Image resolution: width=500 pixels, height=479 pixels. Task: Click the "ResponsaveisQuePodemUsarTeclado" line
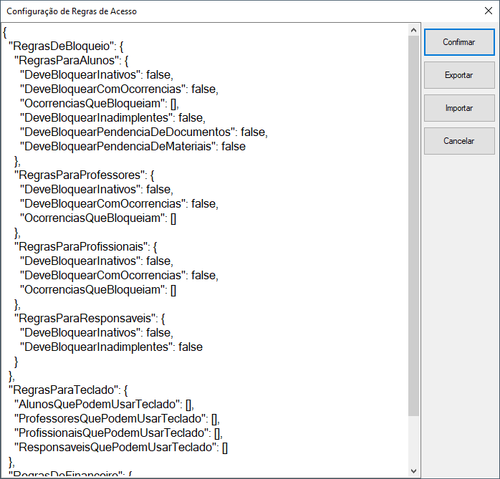[x=121, y=447]
